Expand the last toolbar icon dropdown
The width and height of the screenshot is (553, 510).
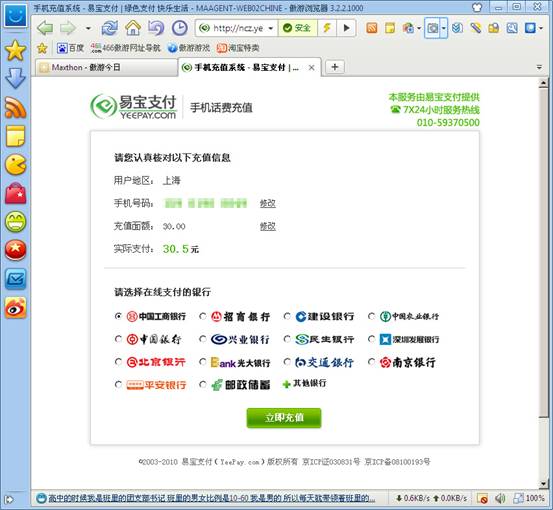click(x=541, y=28)
